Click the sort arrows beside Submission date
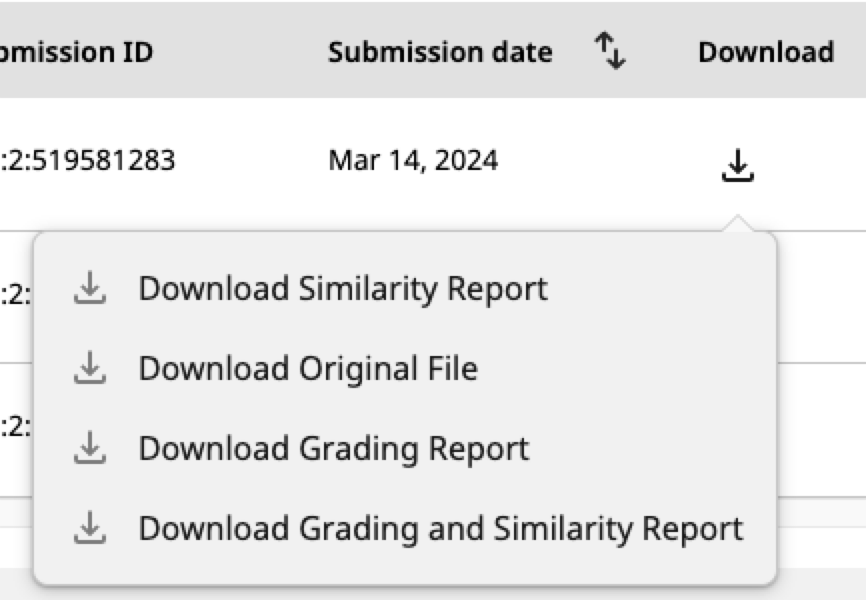 point(610,51)
